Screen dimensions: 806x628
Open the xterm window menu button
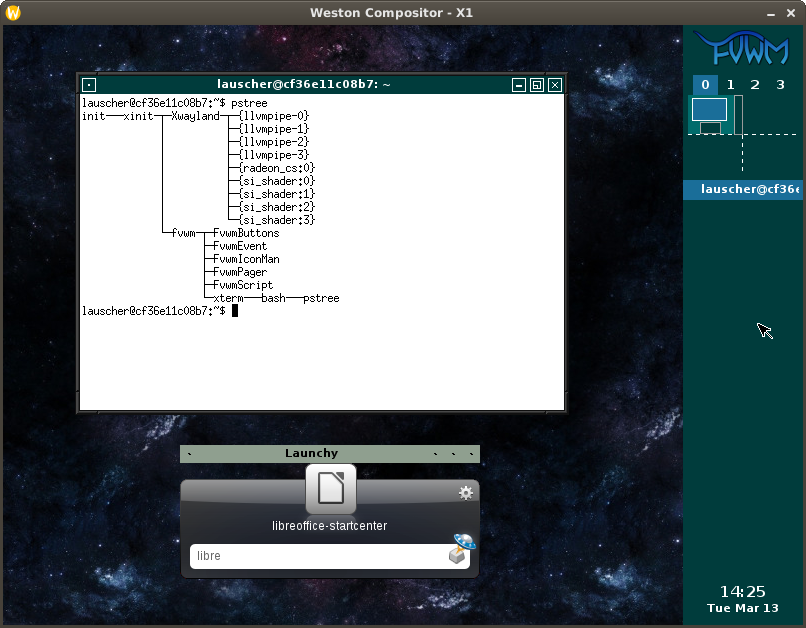coord(89,85)
